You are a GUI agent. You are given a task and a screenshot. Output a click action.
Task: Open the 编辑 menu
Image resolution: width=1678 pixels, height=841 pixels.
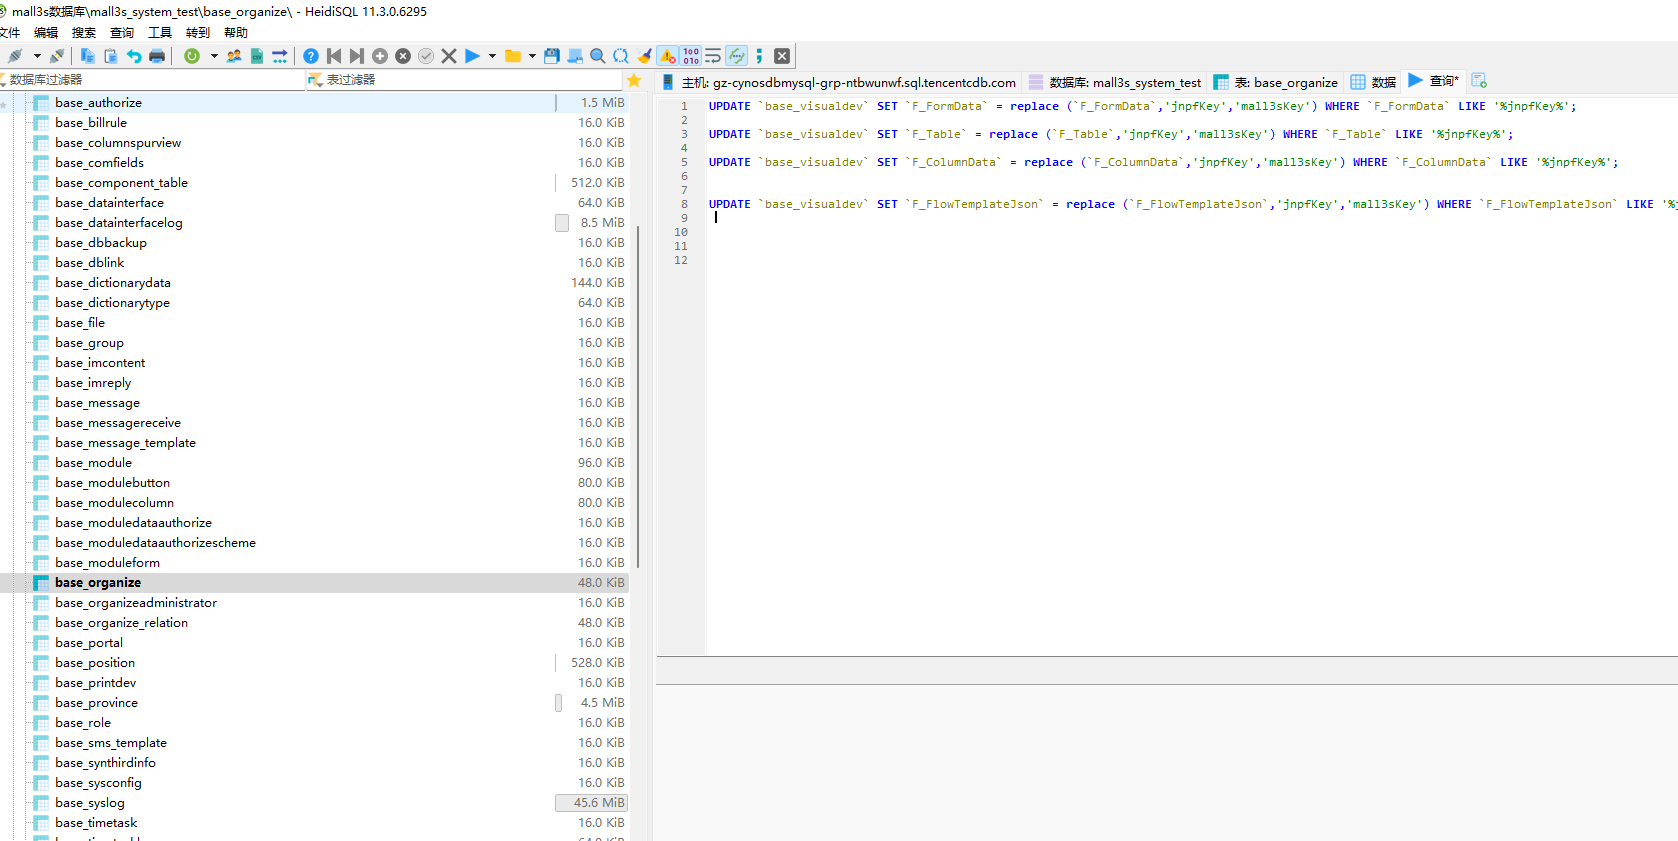(46, 33)
